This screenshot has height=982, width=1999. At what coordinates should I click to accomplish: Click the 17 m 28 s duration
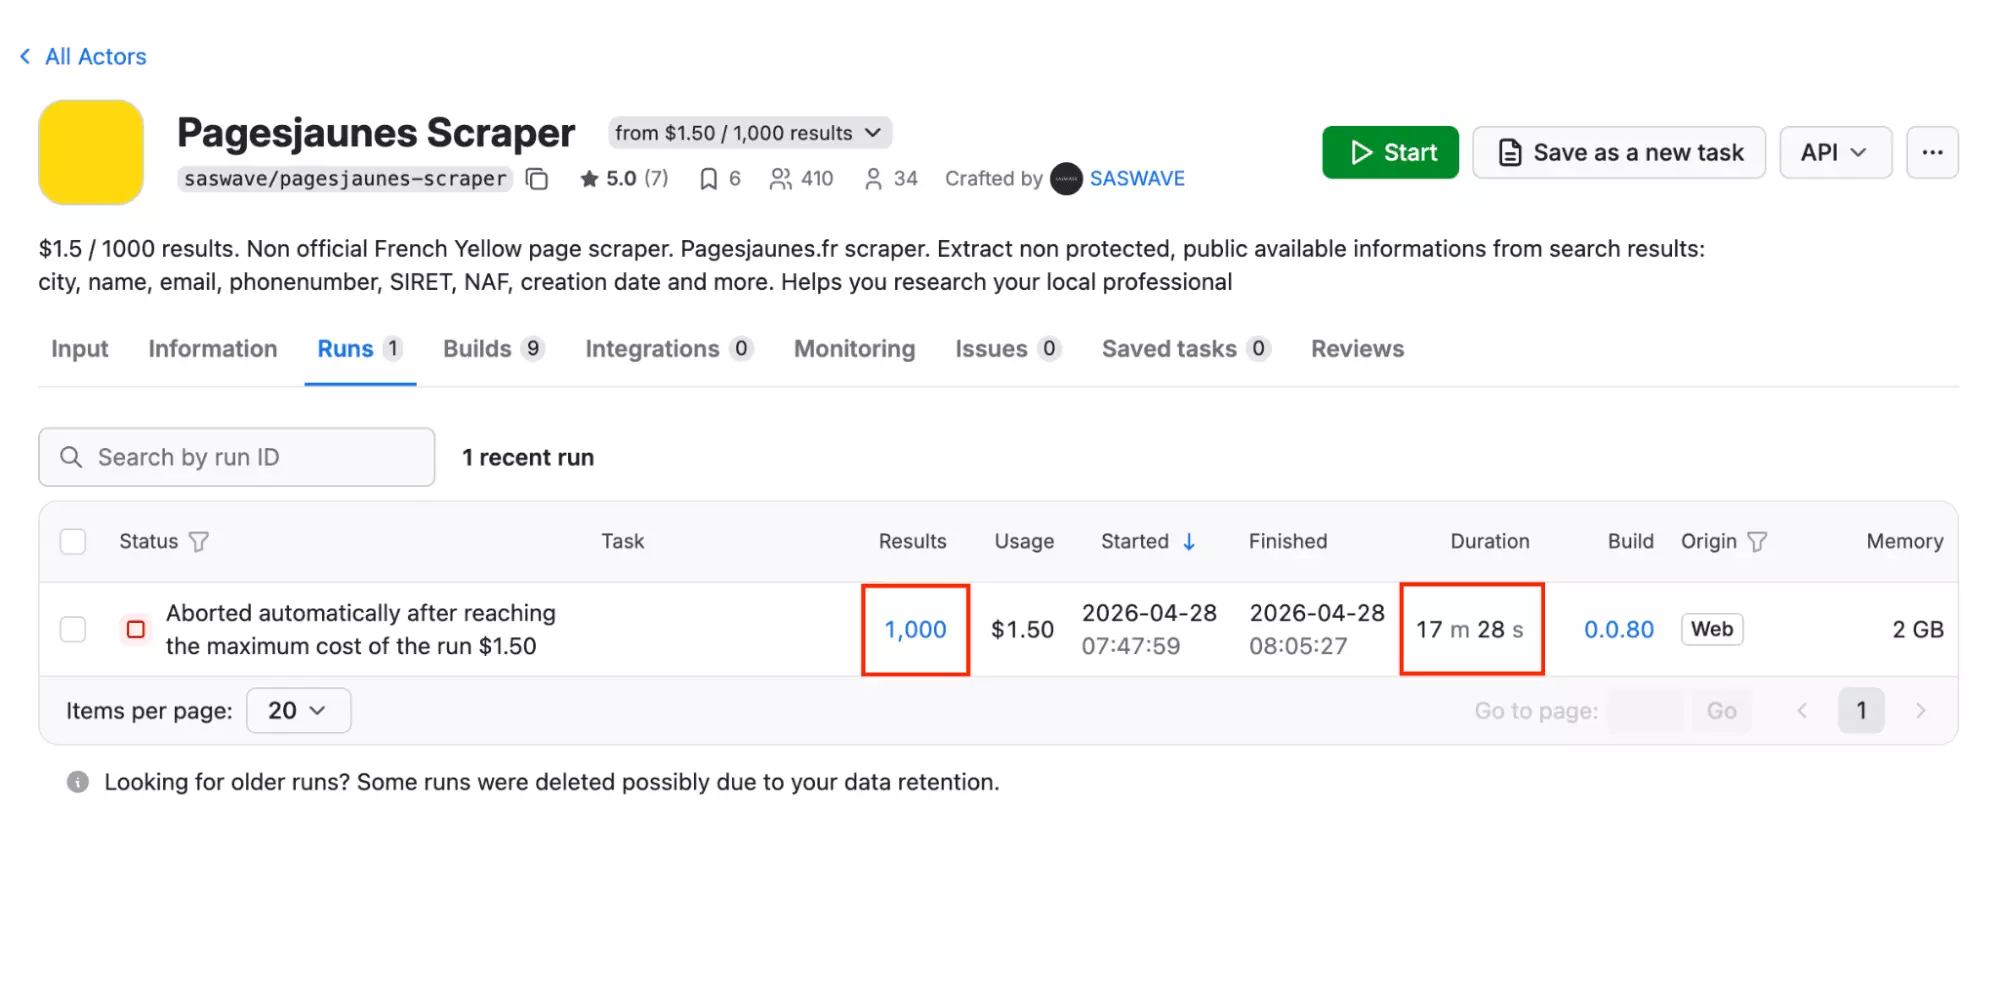[x=1470, y=630]
